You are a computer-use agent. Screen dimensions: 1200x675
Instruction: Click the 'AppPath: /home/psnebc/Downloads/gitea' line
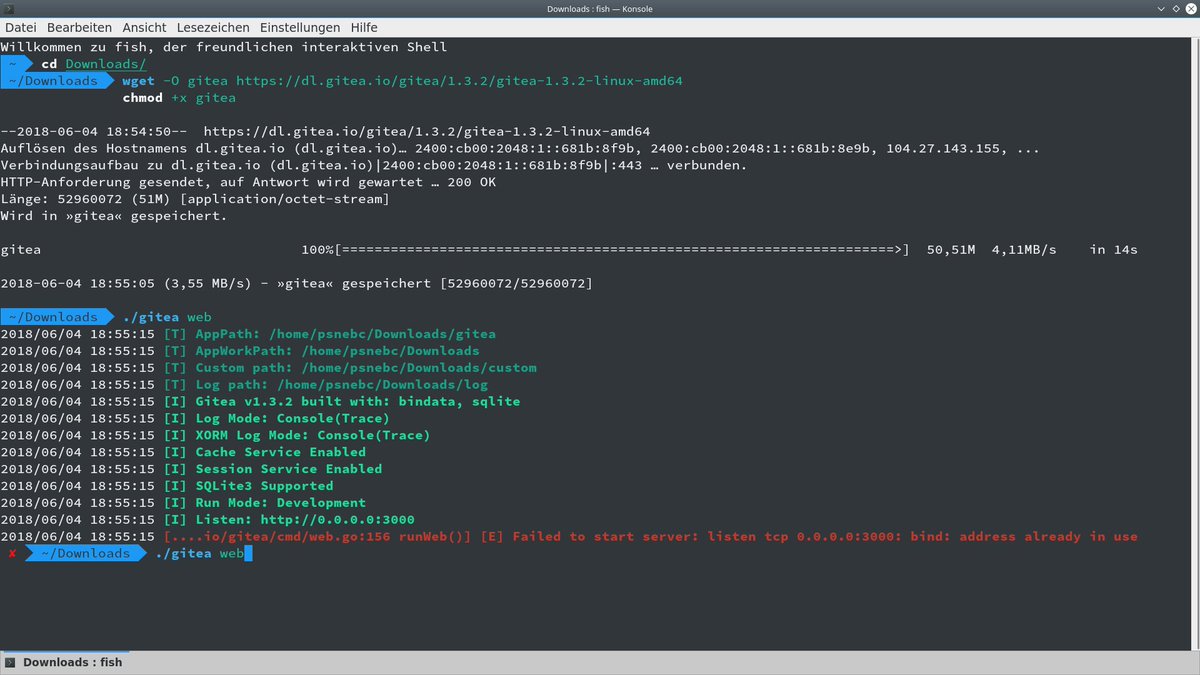pos(248,334)
